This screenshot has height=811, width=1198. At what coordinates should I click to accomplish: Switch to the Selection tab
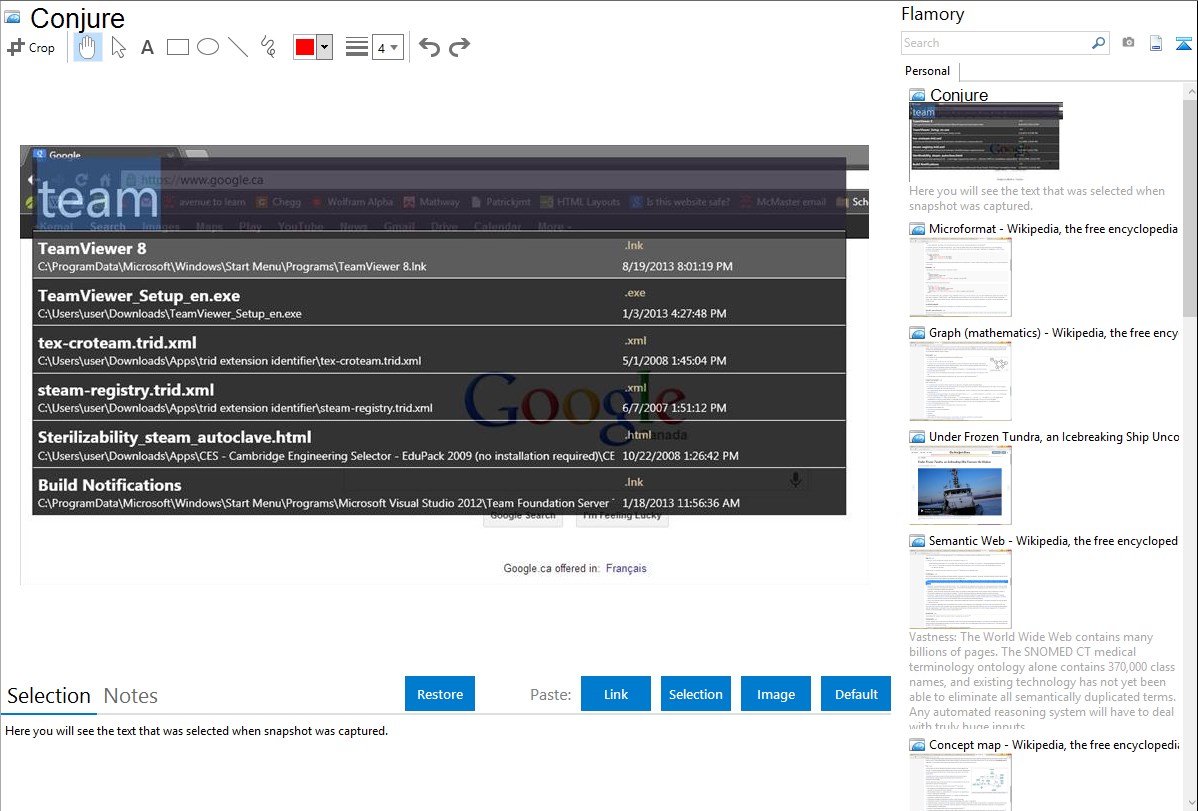[49, 696]
